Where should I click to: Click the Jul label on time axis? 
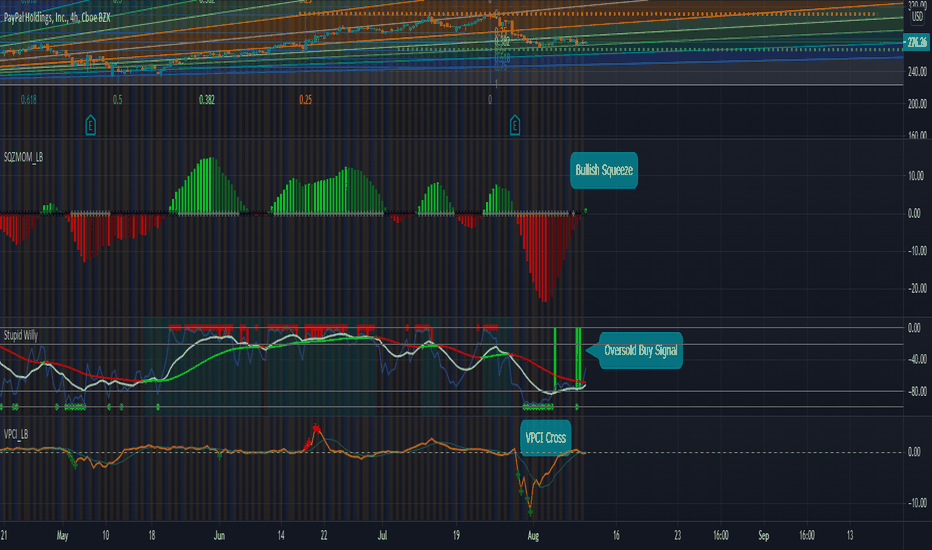point(382,536)
